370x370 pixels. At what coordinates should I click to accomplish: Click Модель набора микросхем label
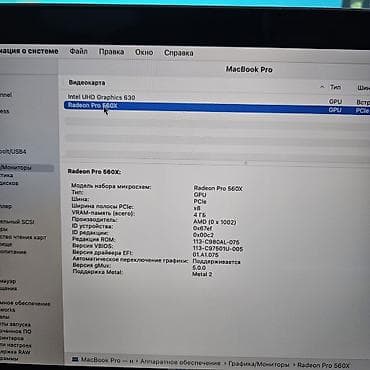pyautogui.click(x=111, y=187)
